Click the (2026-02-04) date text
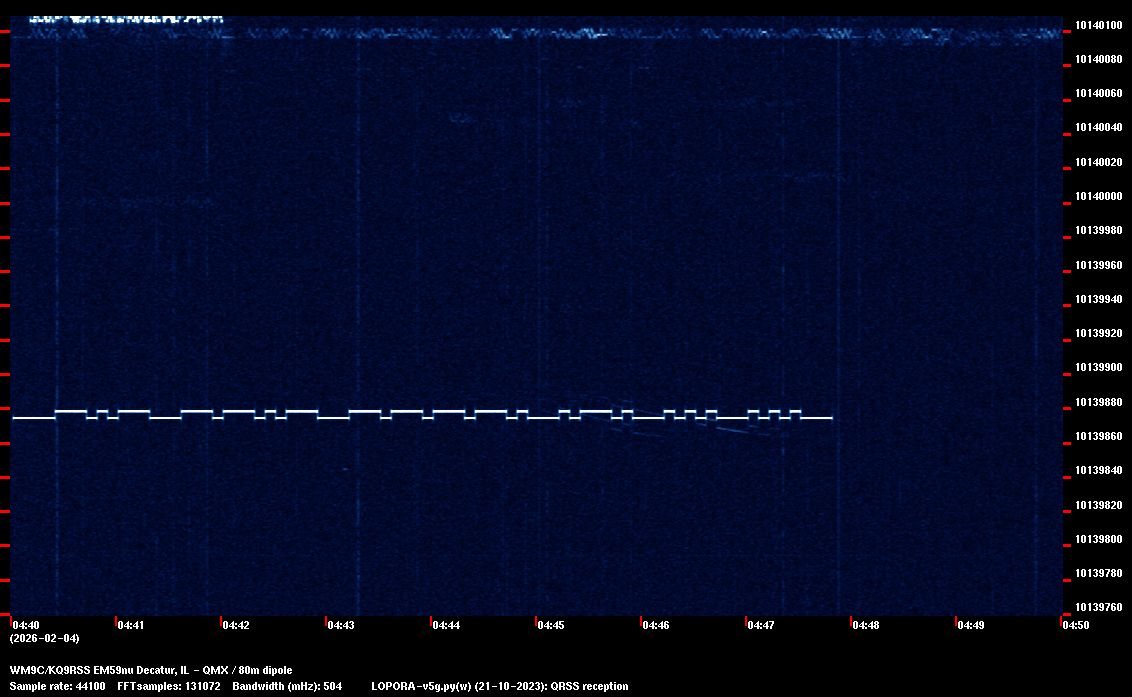 point(44,638)
